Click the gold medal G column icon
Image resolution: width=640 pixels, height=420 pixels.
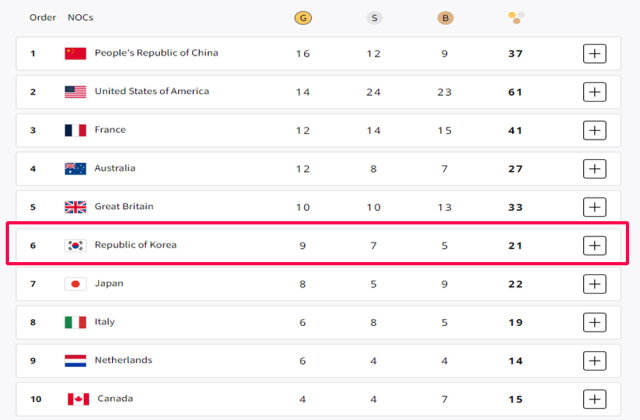pyautogui.click(x=303, y=18)
